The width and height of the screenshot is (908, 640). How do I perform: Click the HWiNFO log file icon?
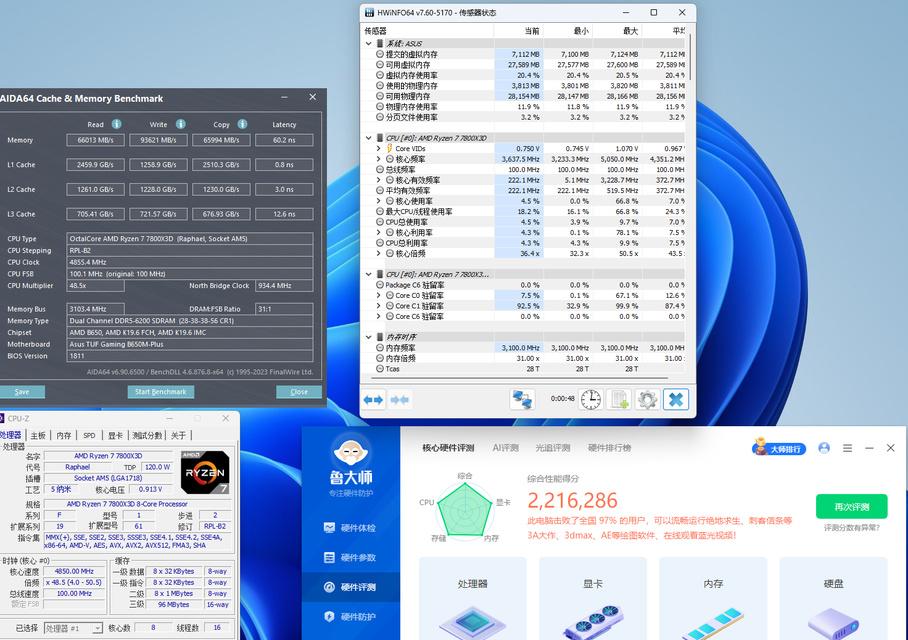click(x=619, y=400)
